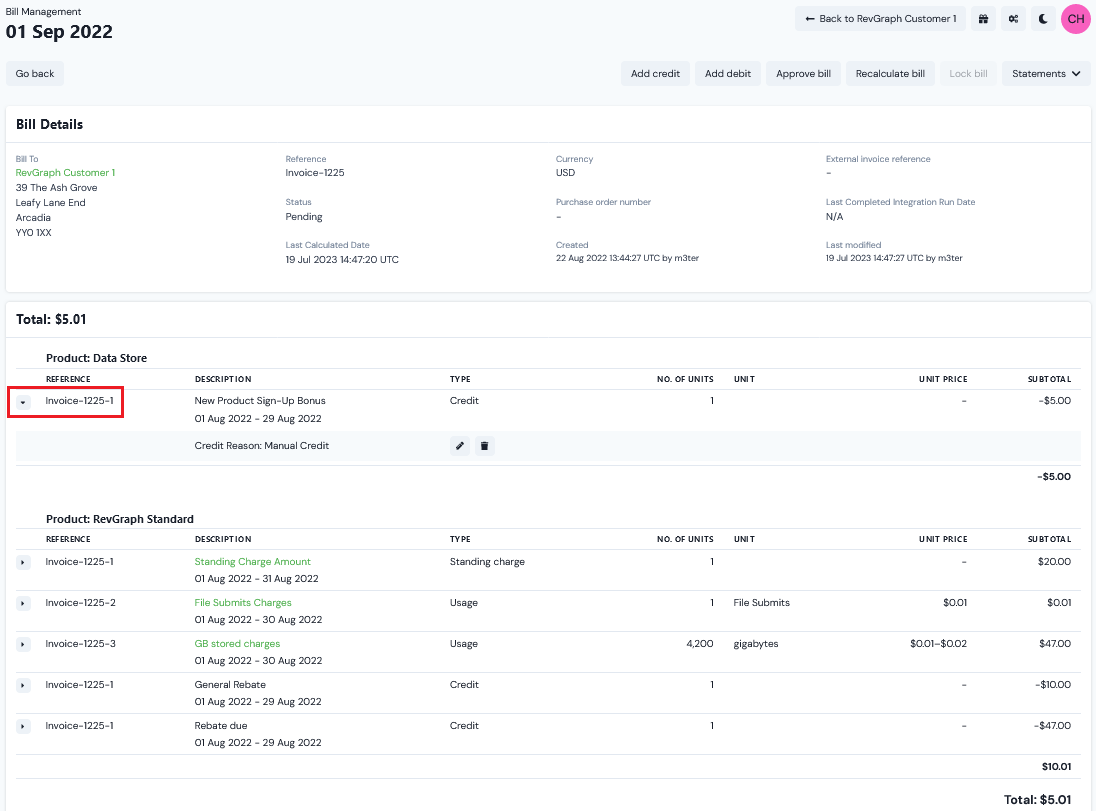The height and width of the screenshot is (811, 1096).
Task: Open the gift icon in the top bar
Action: point(983,19)
